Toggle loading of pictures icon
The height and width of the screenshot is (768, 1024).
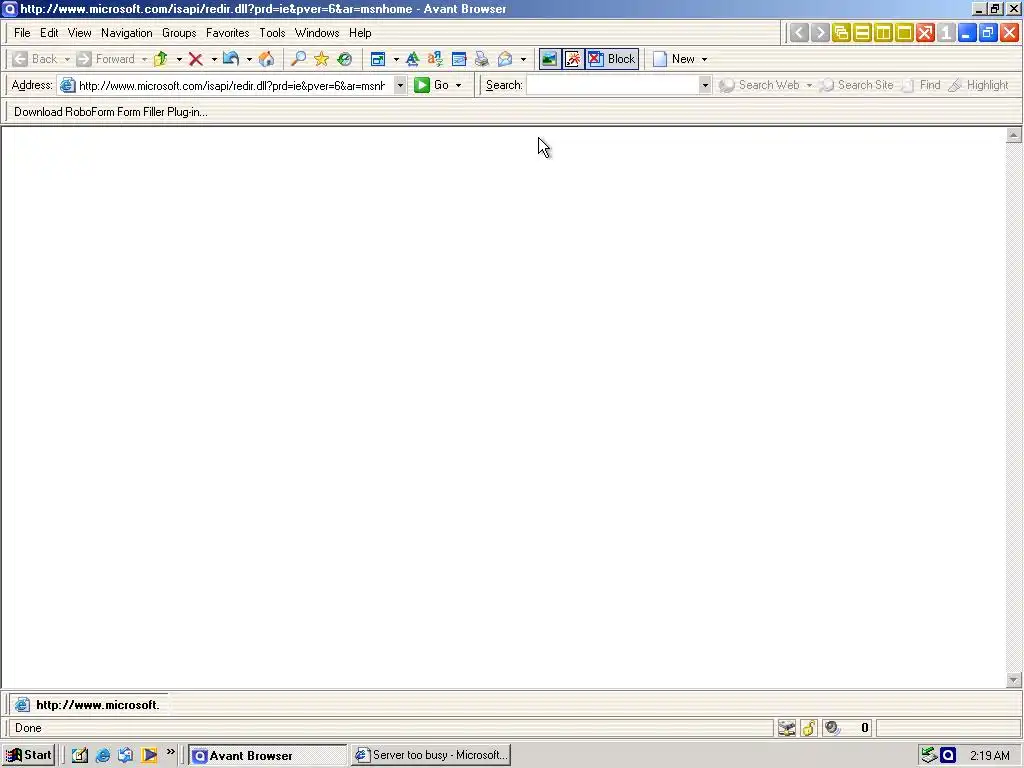click(549, 59)
